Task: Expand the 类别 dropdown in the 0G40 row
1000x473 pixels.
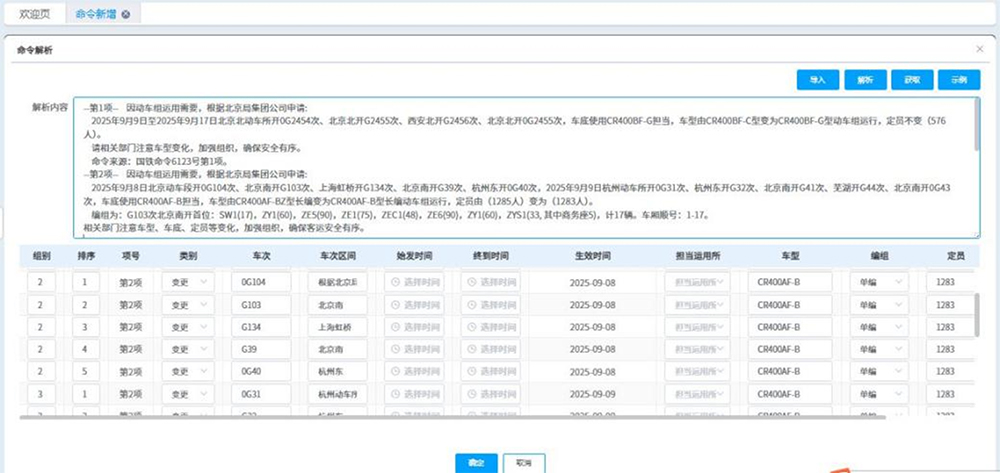Action: click(x=187, y=371)
